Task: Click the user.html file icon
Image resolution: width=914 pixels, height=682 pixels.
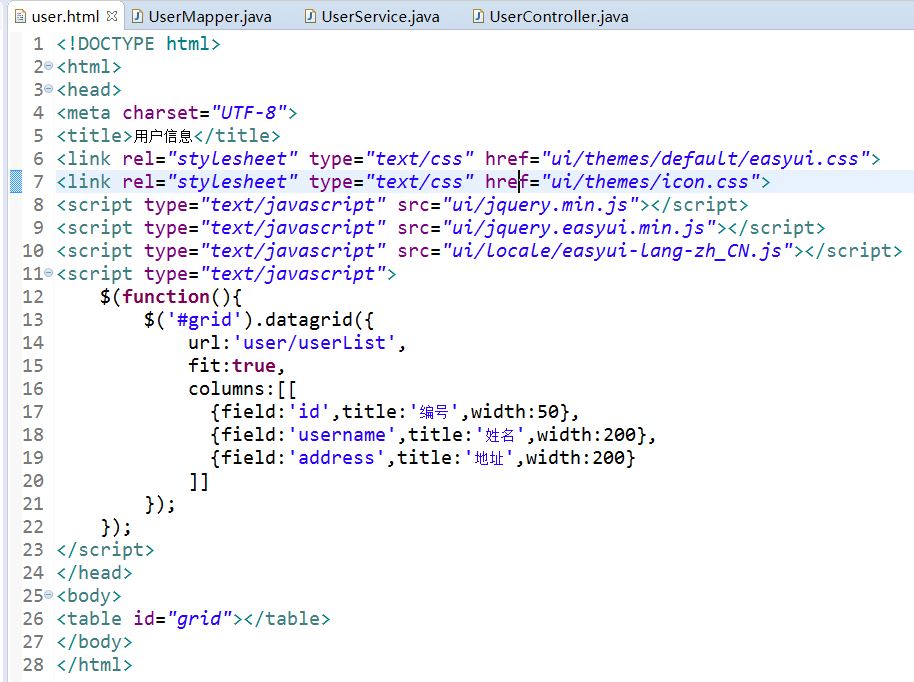Action: tap(20, 16)
